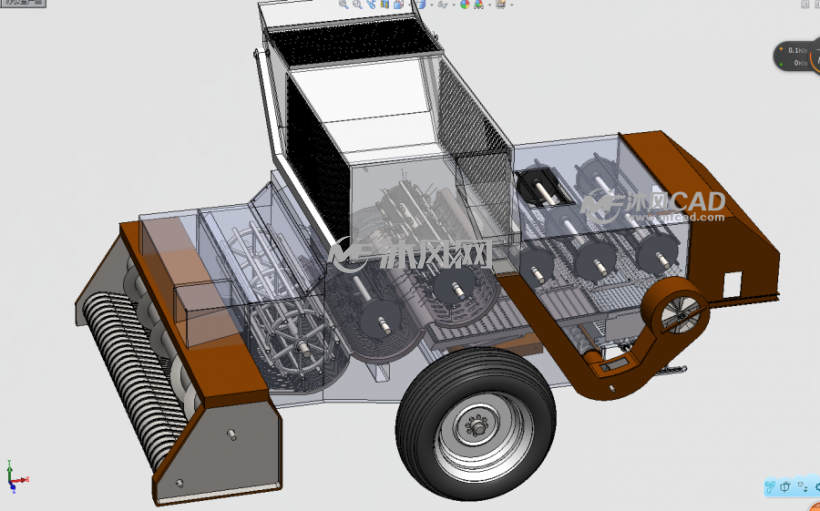Open the View Settings icon

(x=500, y=4)
